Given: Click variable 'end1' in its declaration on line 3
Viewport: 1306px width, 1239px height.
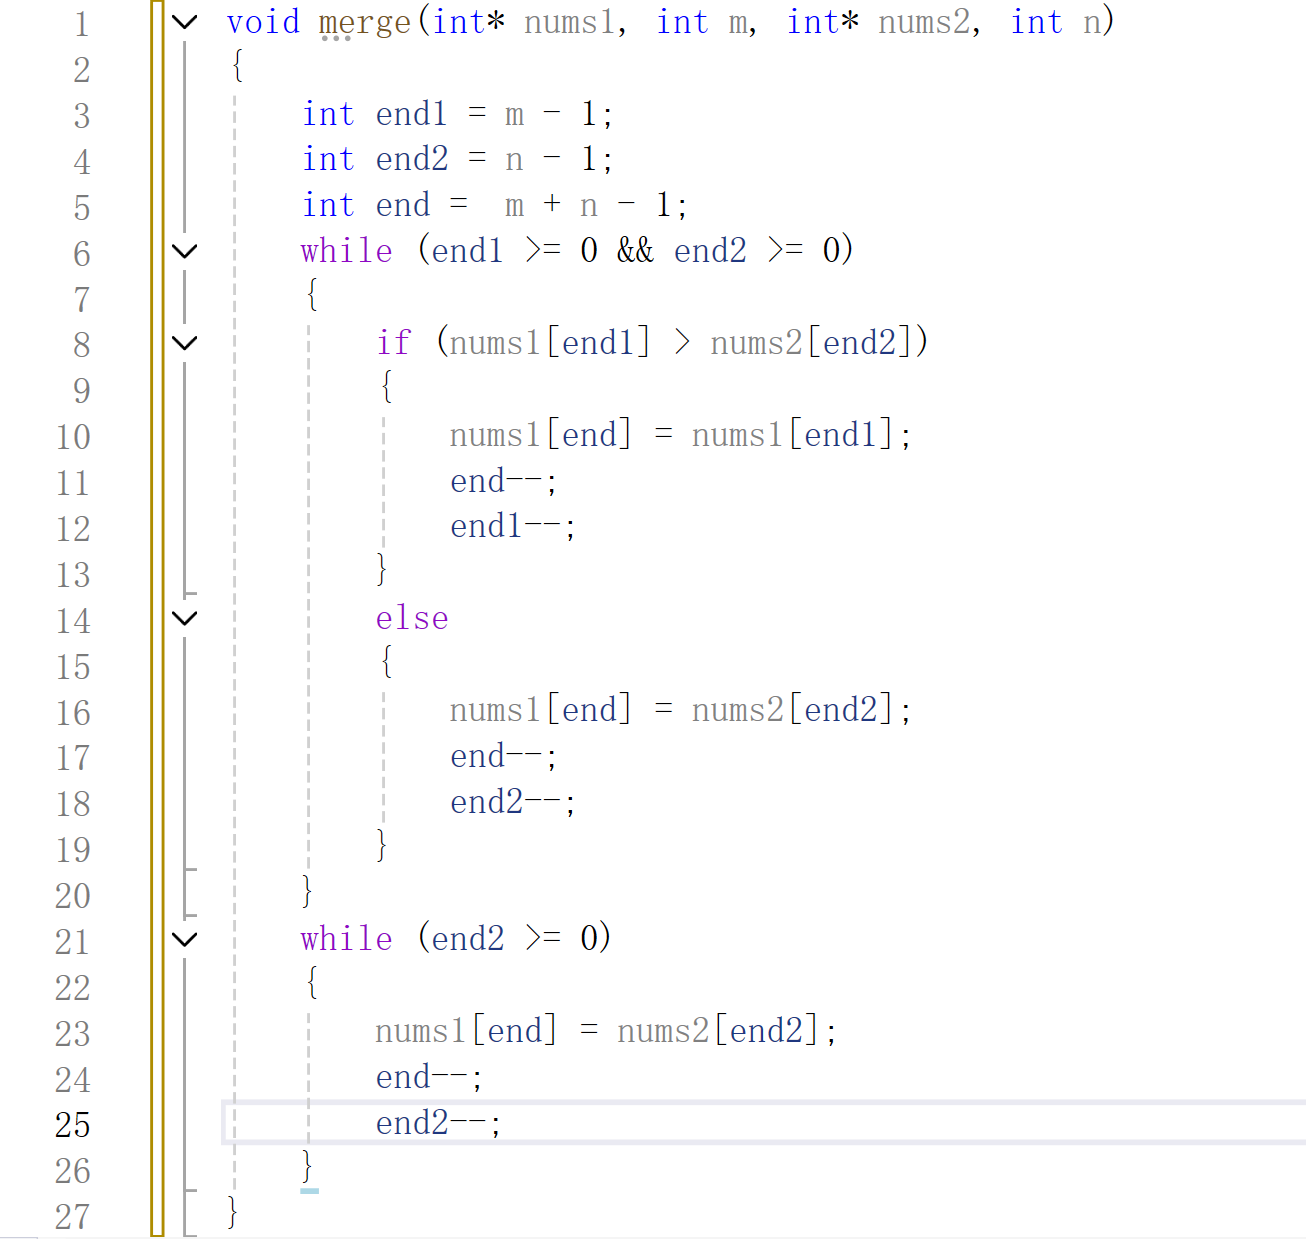Looking at the screenshot, I should (411, 114).
